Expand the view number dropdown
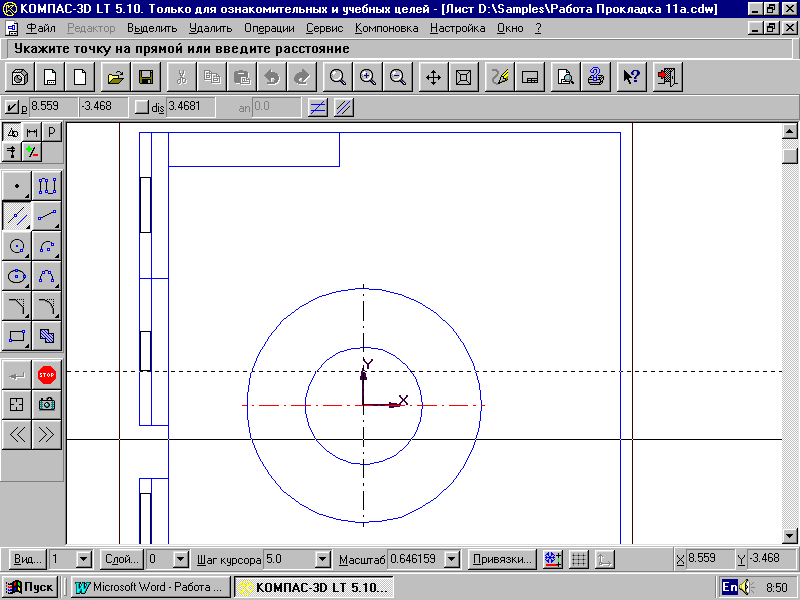This screenshot has height=600, width=800. (84, 559)
